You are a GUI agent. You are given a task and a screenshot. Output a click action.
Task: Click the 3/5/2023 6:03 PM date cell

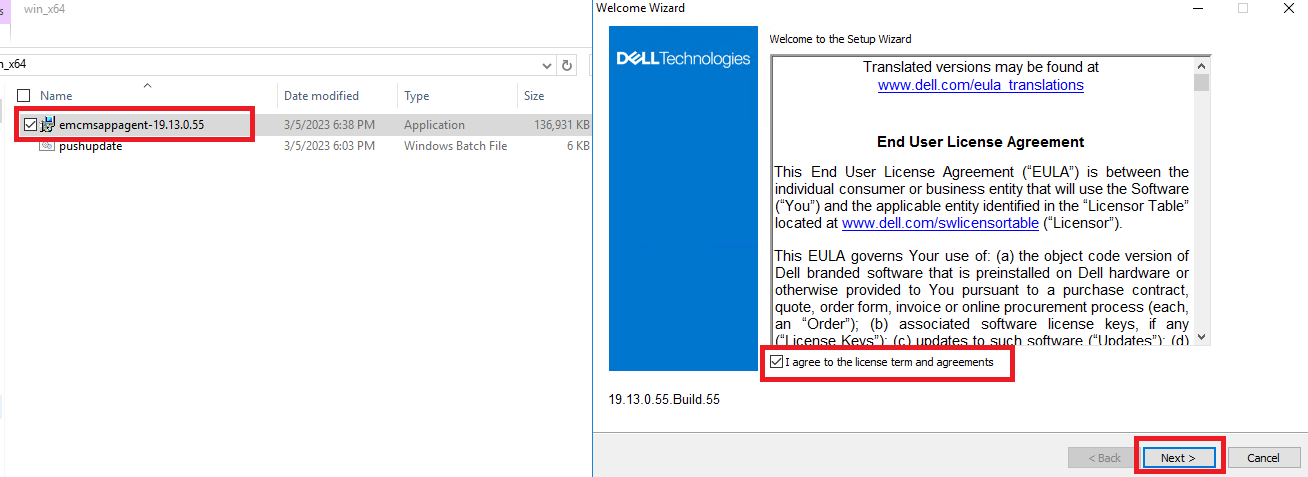click(329, 146)
